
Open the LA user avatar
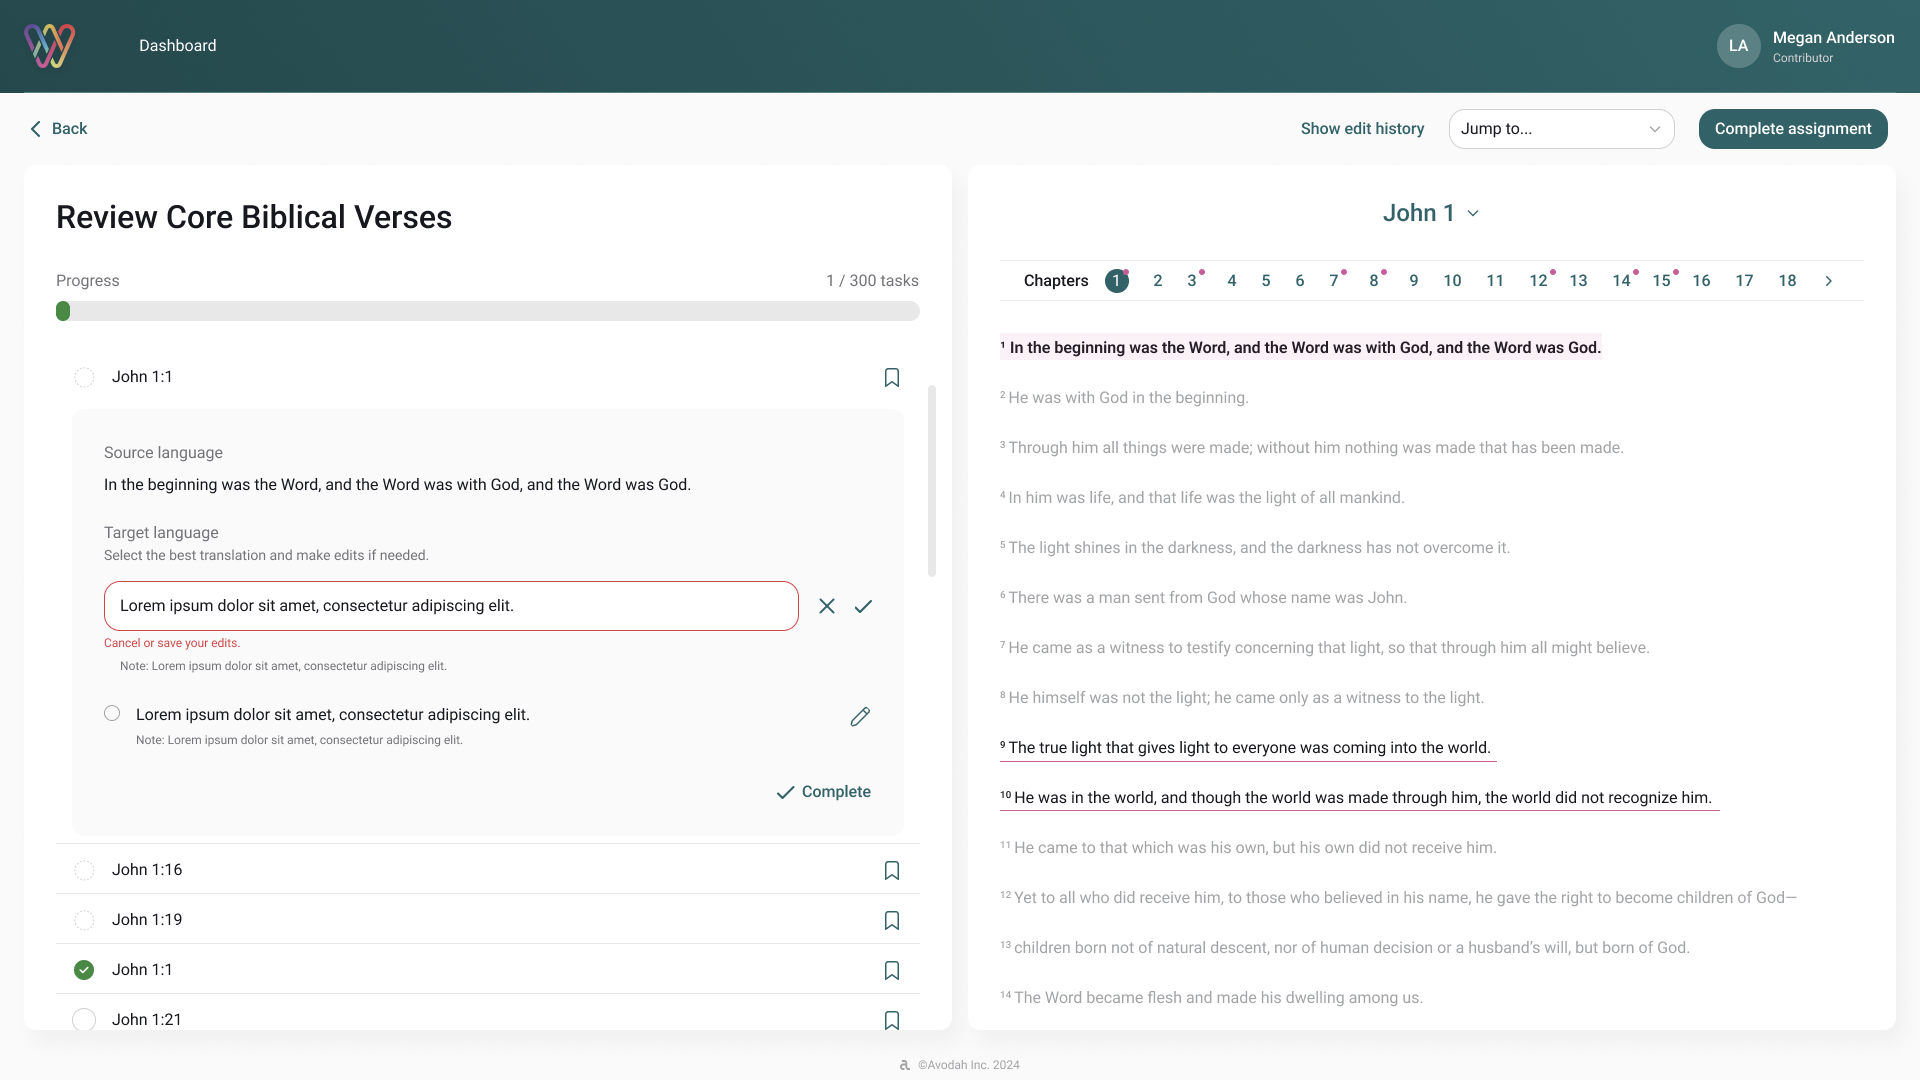coord(1738,46)
